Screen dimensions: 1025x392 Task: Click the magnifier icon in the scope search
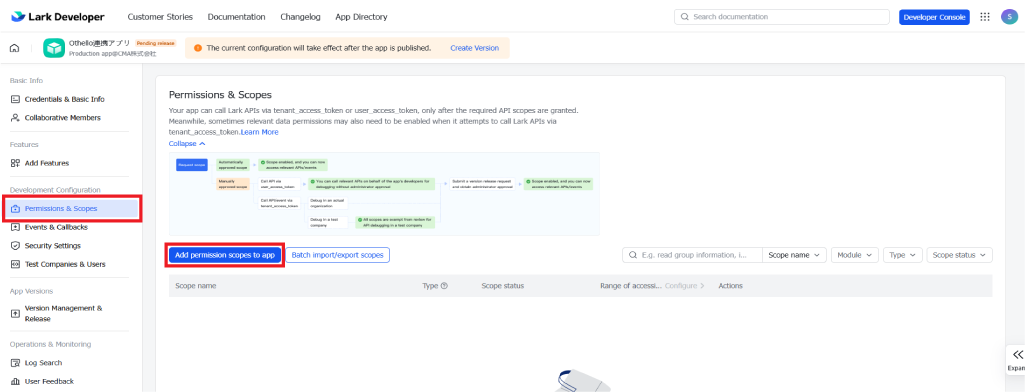click(x=633, y=255)
